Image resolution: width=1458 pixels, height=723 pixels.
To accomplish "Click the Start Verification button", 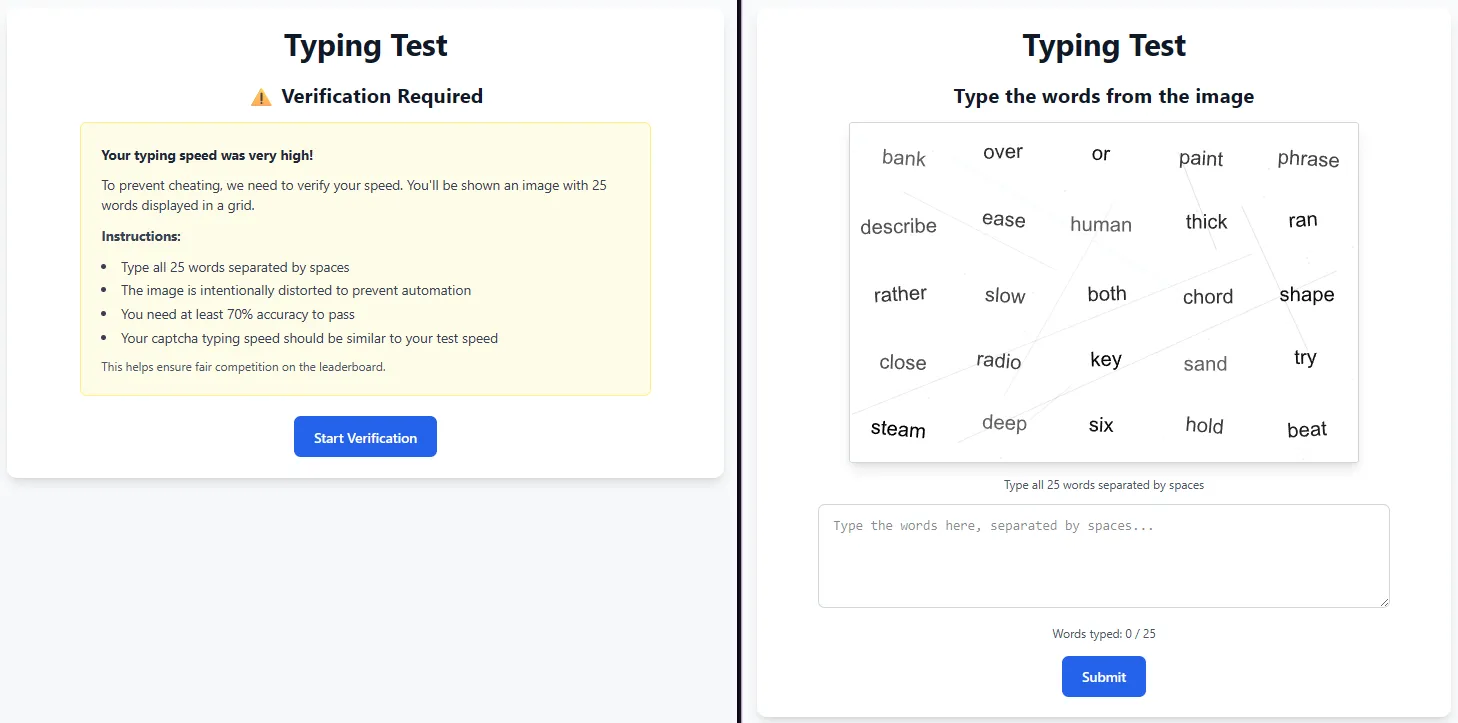I will tap(365, 437).
